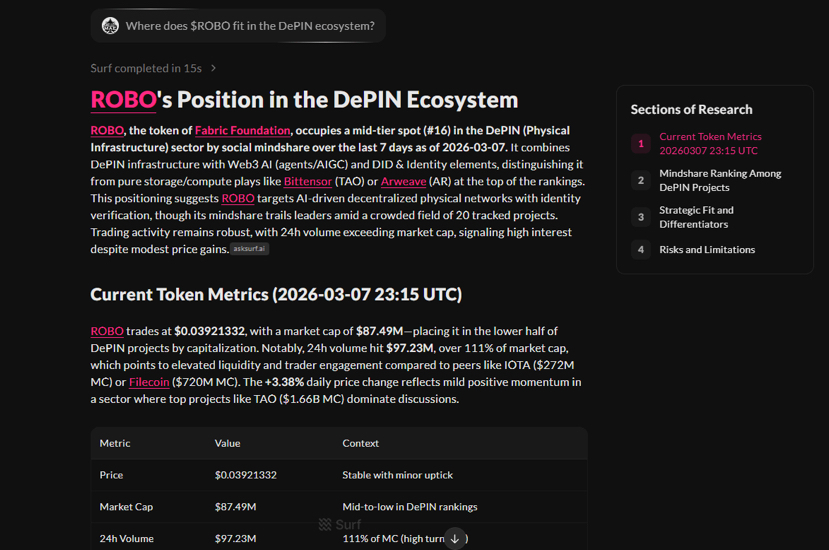Screen dimensions: 829x550
Task: Click 'Surf completed in 15s' text
Action: (146, 68)
